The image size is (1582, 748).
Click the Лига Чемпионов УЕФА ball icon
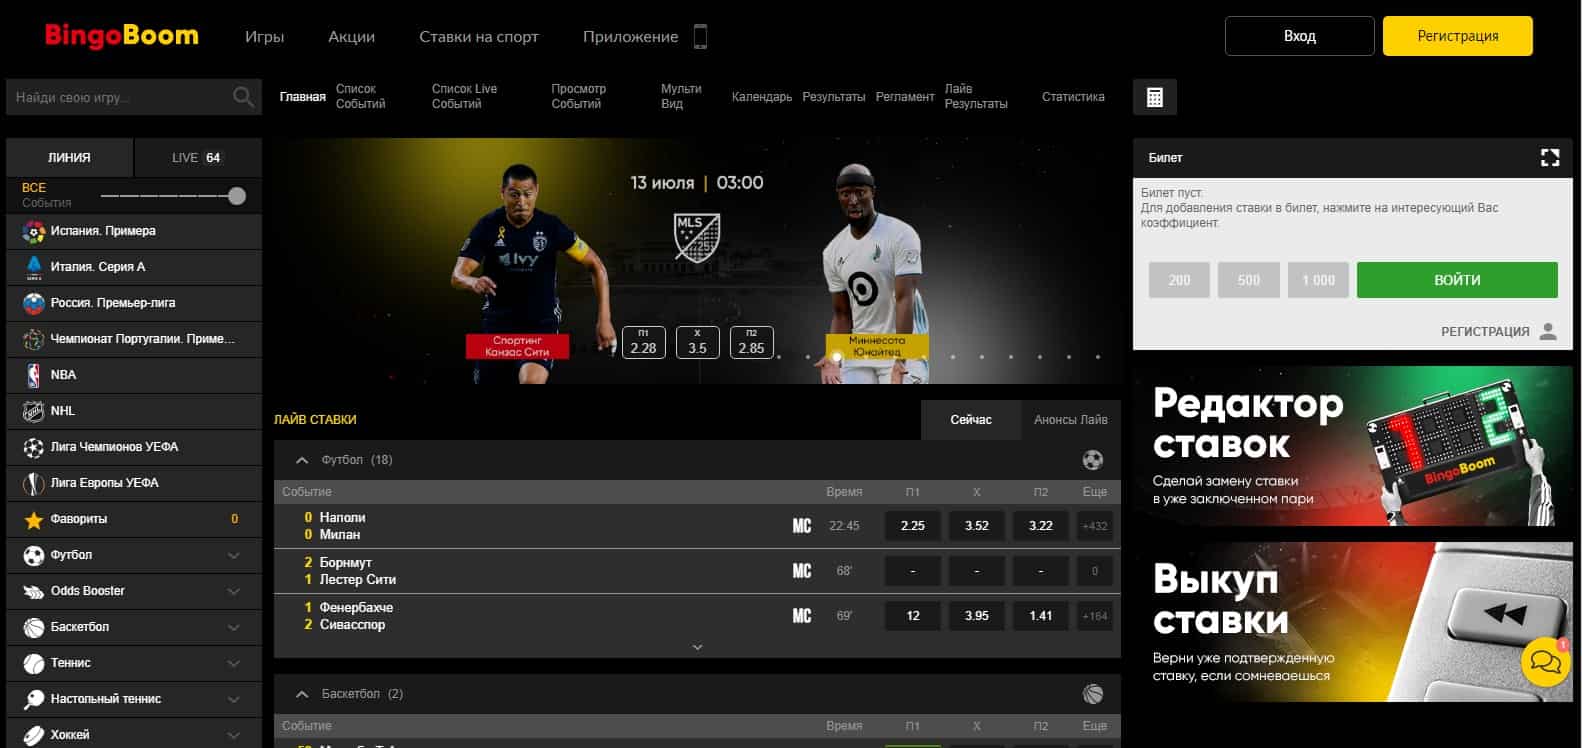pos(34,447)
